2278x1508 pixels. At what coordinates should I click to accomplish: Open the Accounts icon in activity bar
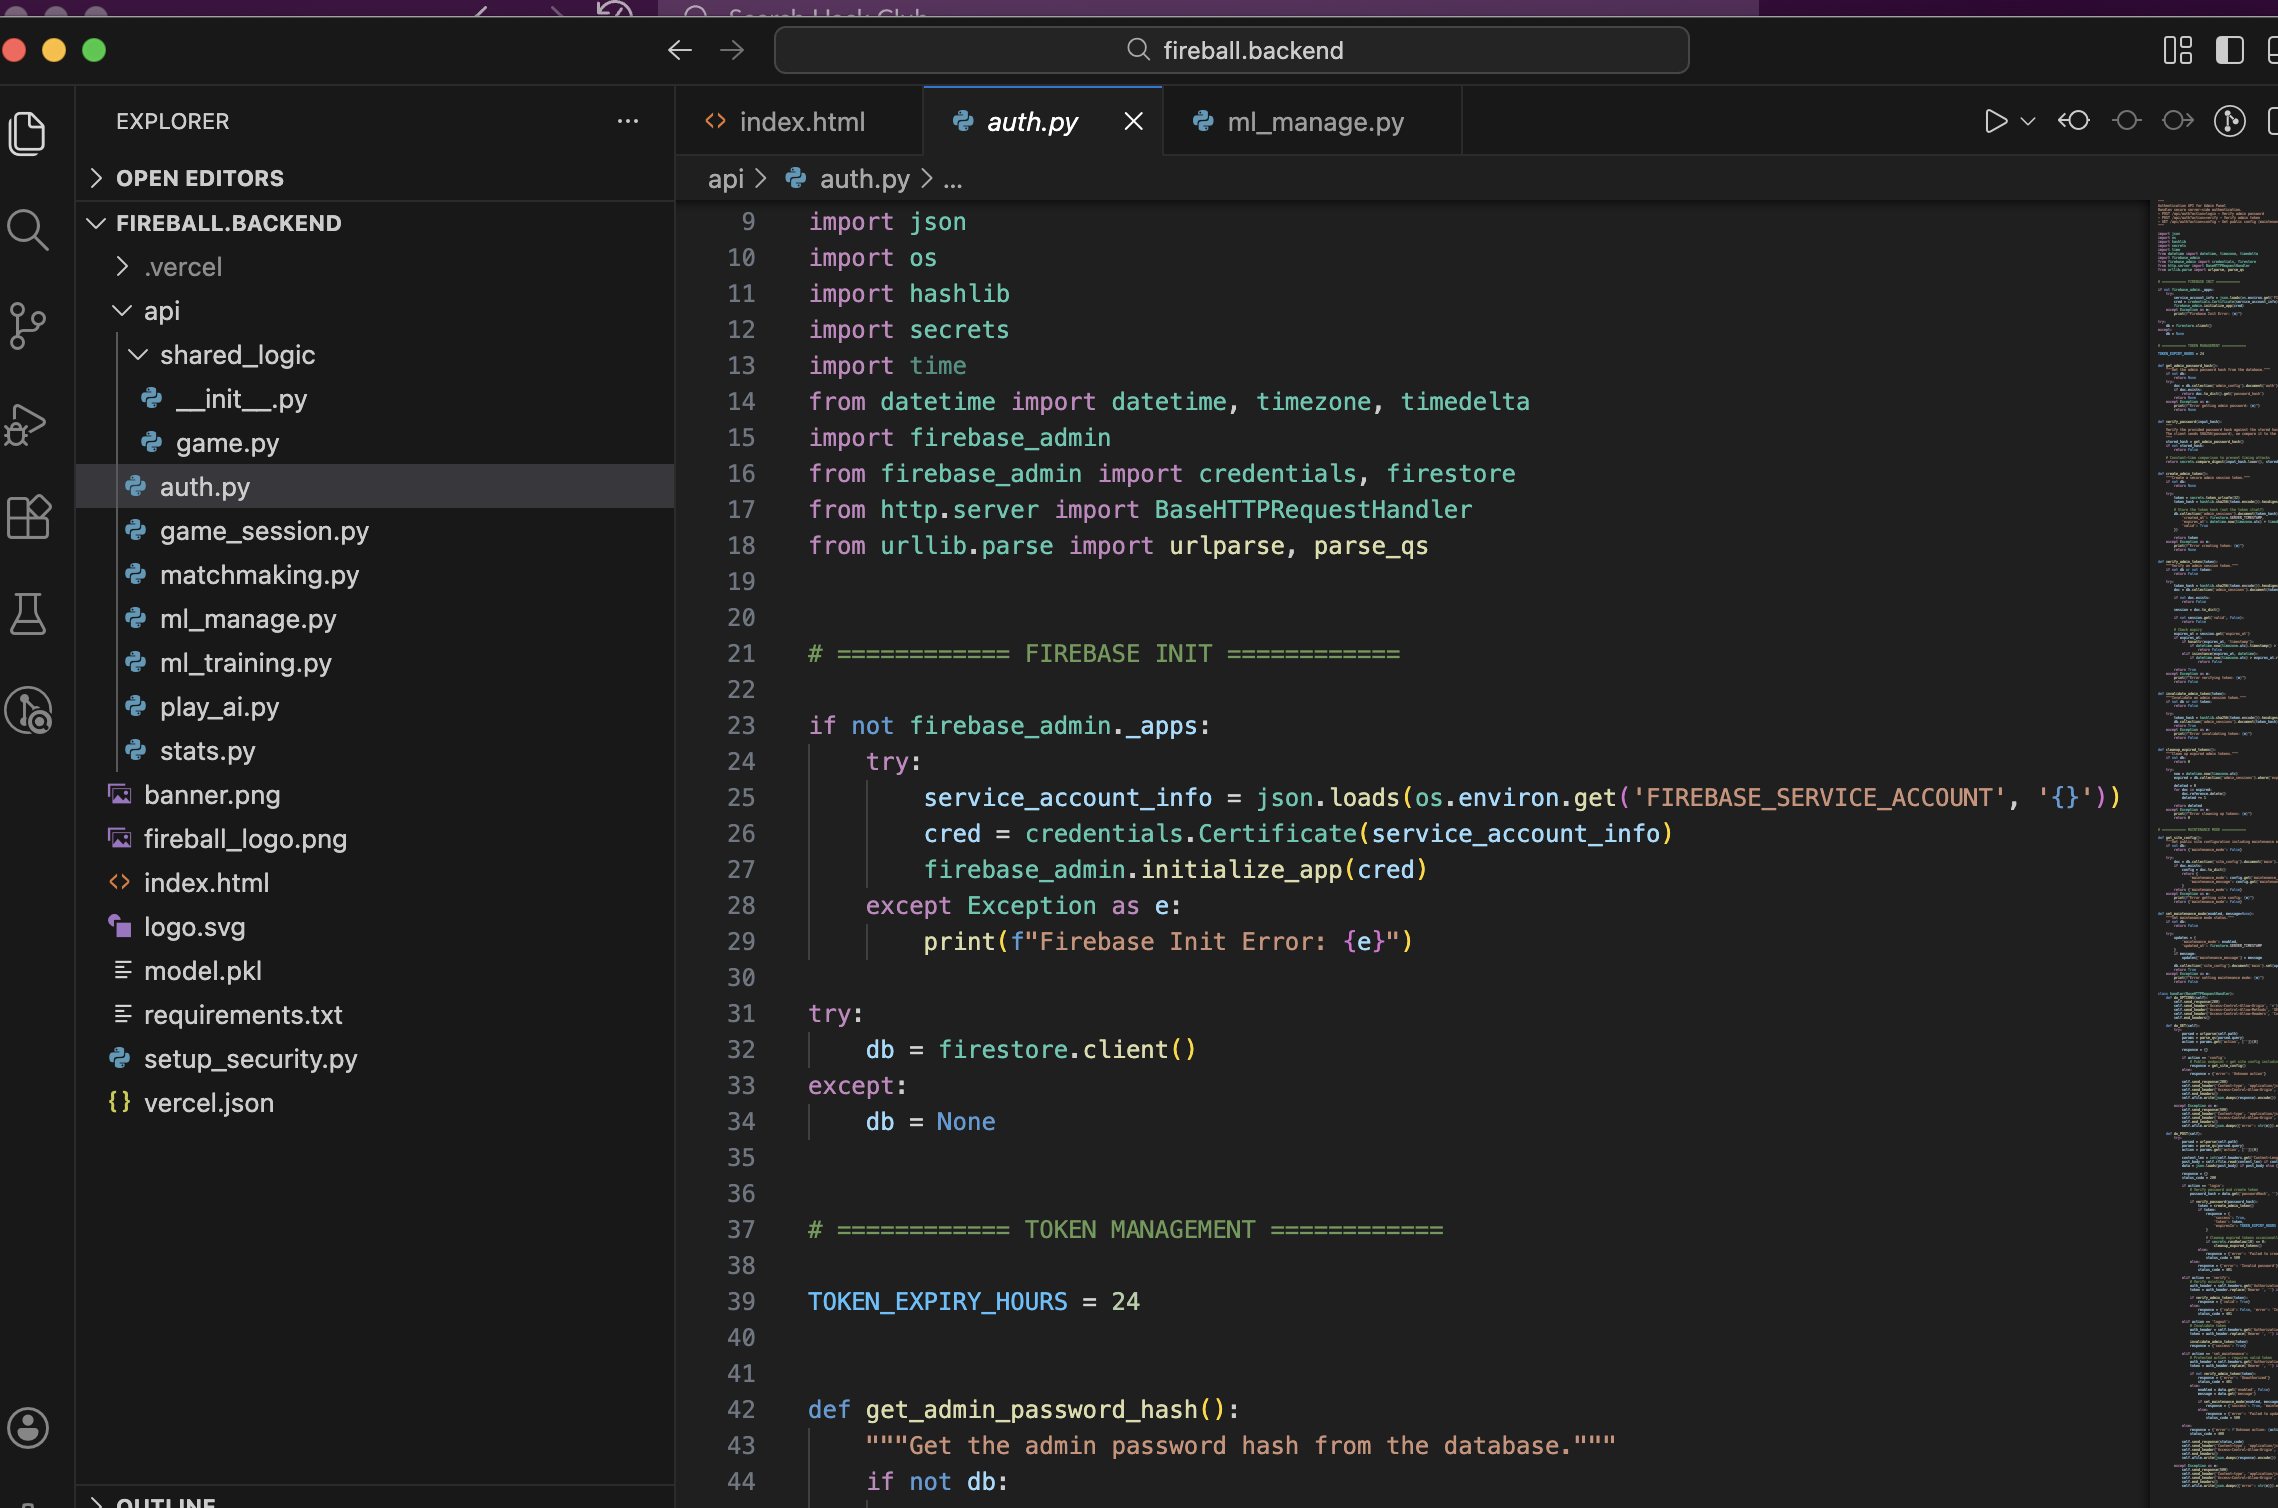(x=27, y=1428)
